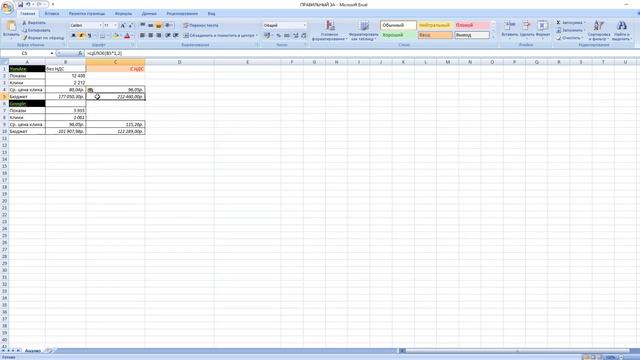Viewport: 640px width, 360px height.
Task: Click the paste options smart tag in C4
Action: tap(90, 90)
